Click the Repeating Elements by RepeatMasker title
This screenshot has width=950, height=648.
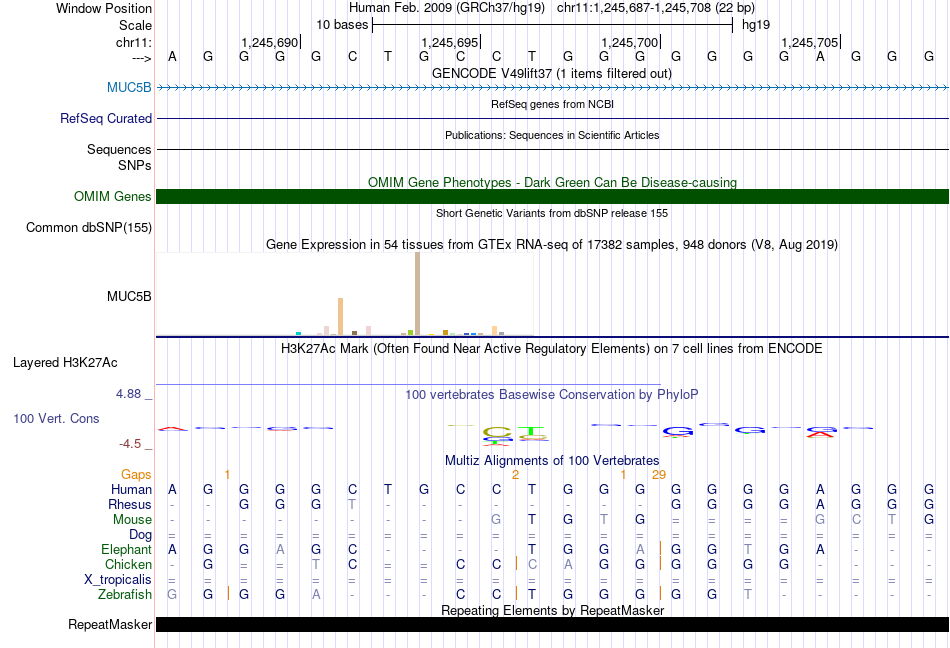(552, 610)
